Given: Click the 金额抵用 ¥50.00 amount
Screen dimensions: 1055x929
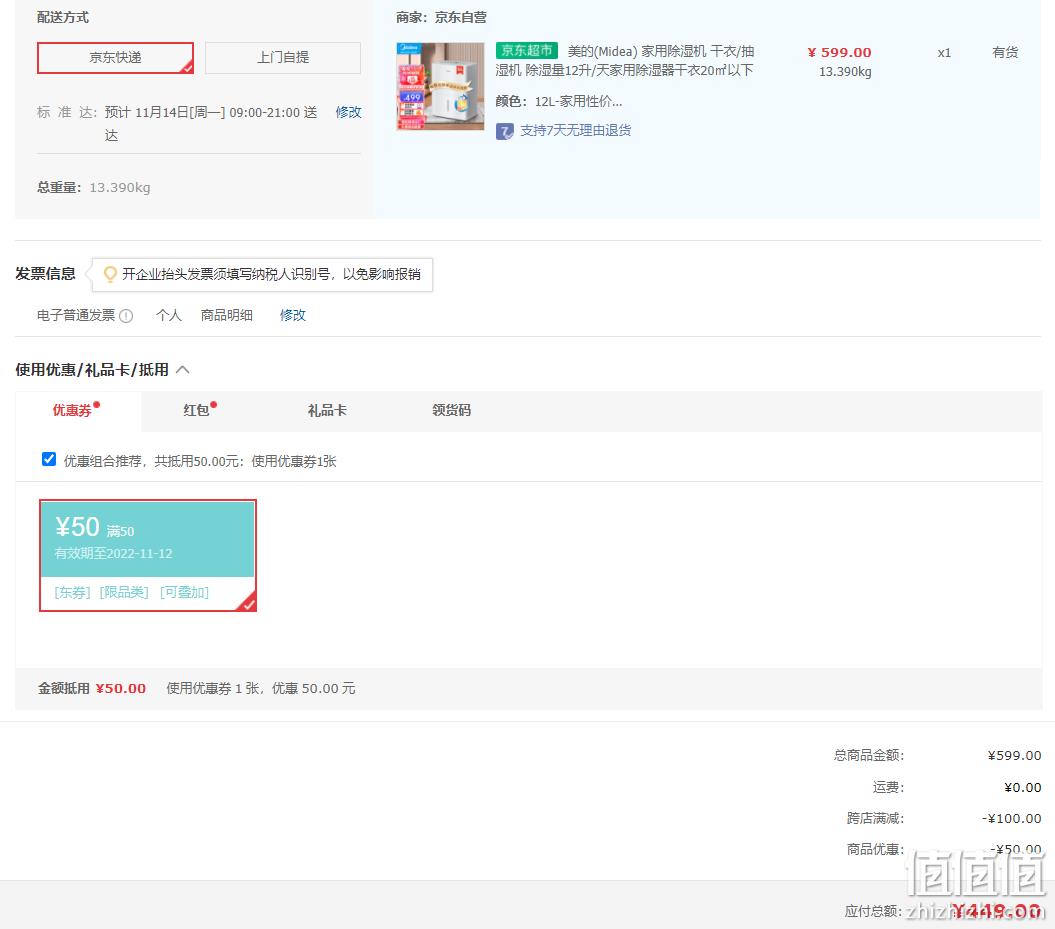Looking at the screenshot, I should coord(120,689).
